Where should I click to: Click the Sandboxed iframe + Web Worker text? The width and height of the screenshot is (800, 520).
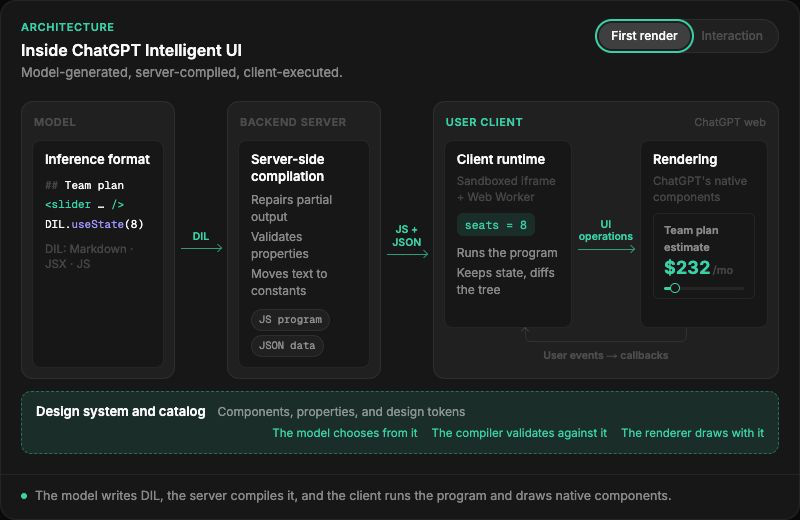click(506, 189)
